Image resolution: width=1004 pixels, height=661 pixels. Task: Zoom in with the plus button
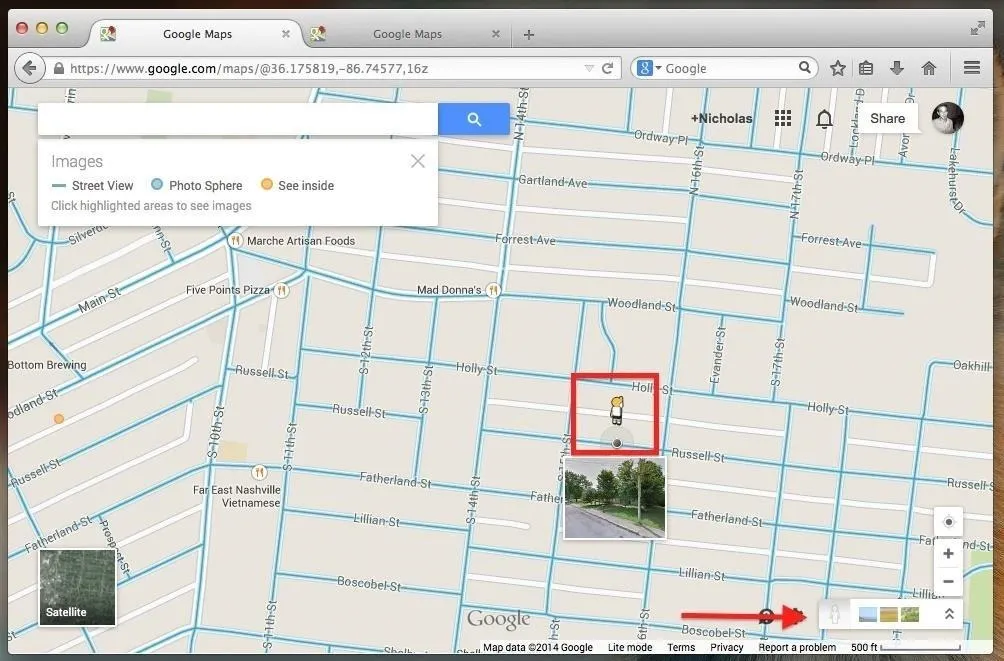pos(948,554)
